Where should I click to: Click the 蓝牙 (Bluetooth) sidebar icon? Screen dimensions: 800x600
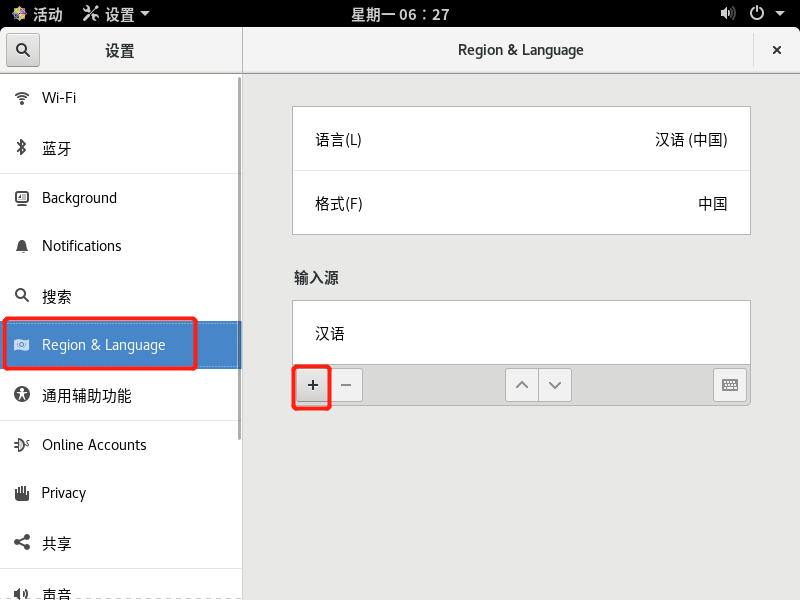tap(20, 147)
